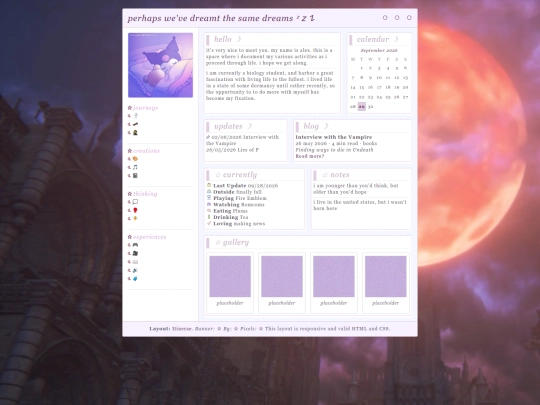Open the second gallery placeholder image

click(282, 276)
